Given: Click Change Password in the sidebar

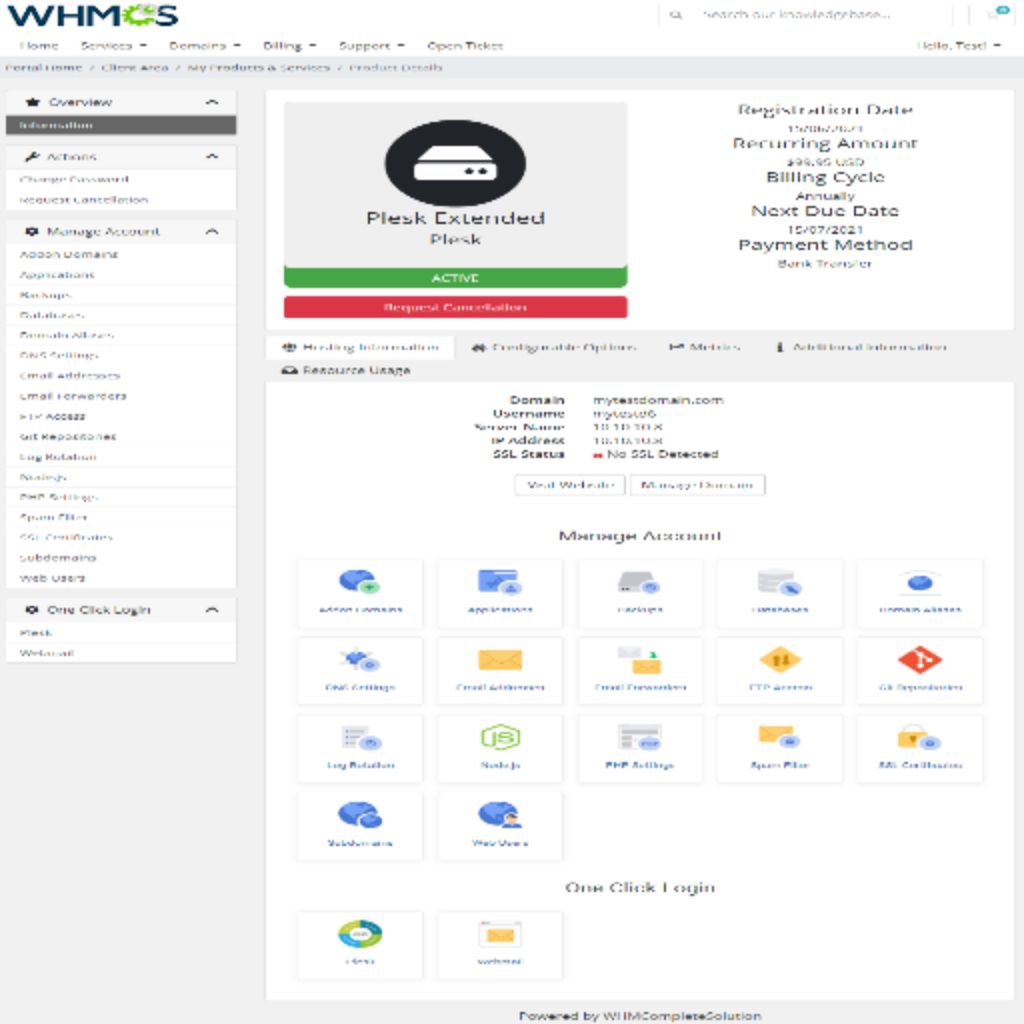Looking at the screenshot, I should (74, 180).
